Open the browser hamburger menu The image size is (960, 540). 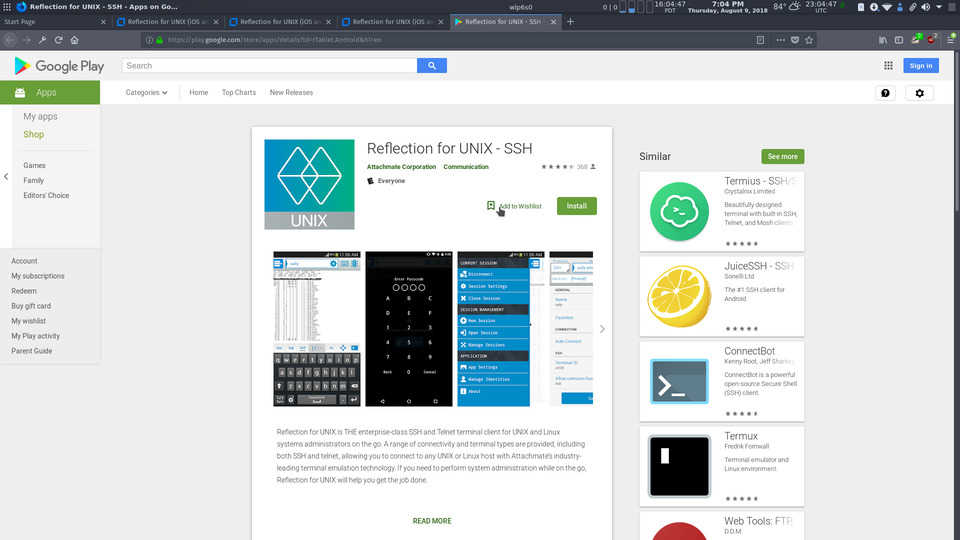[951, 40]
